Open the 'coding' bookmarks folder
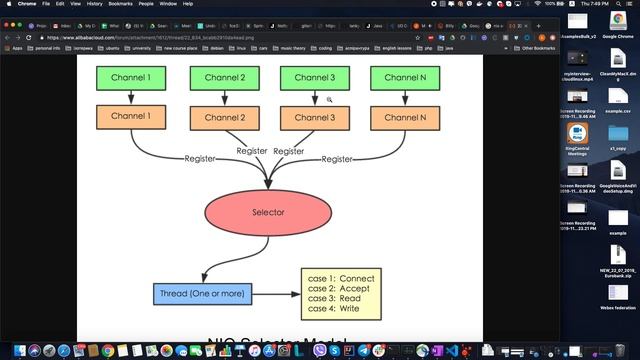The width and height of the screenshot is (640, 360). point(321,48)
